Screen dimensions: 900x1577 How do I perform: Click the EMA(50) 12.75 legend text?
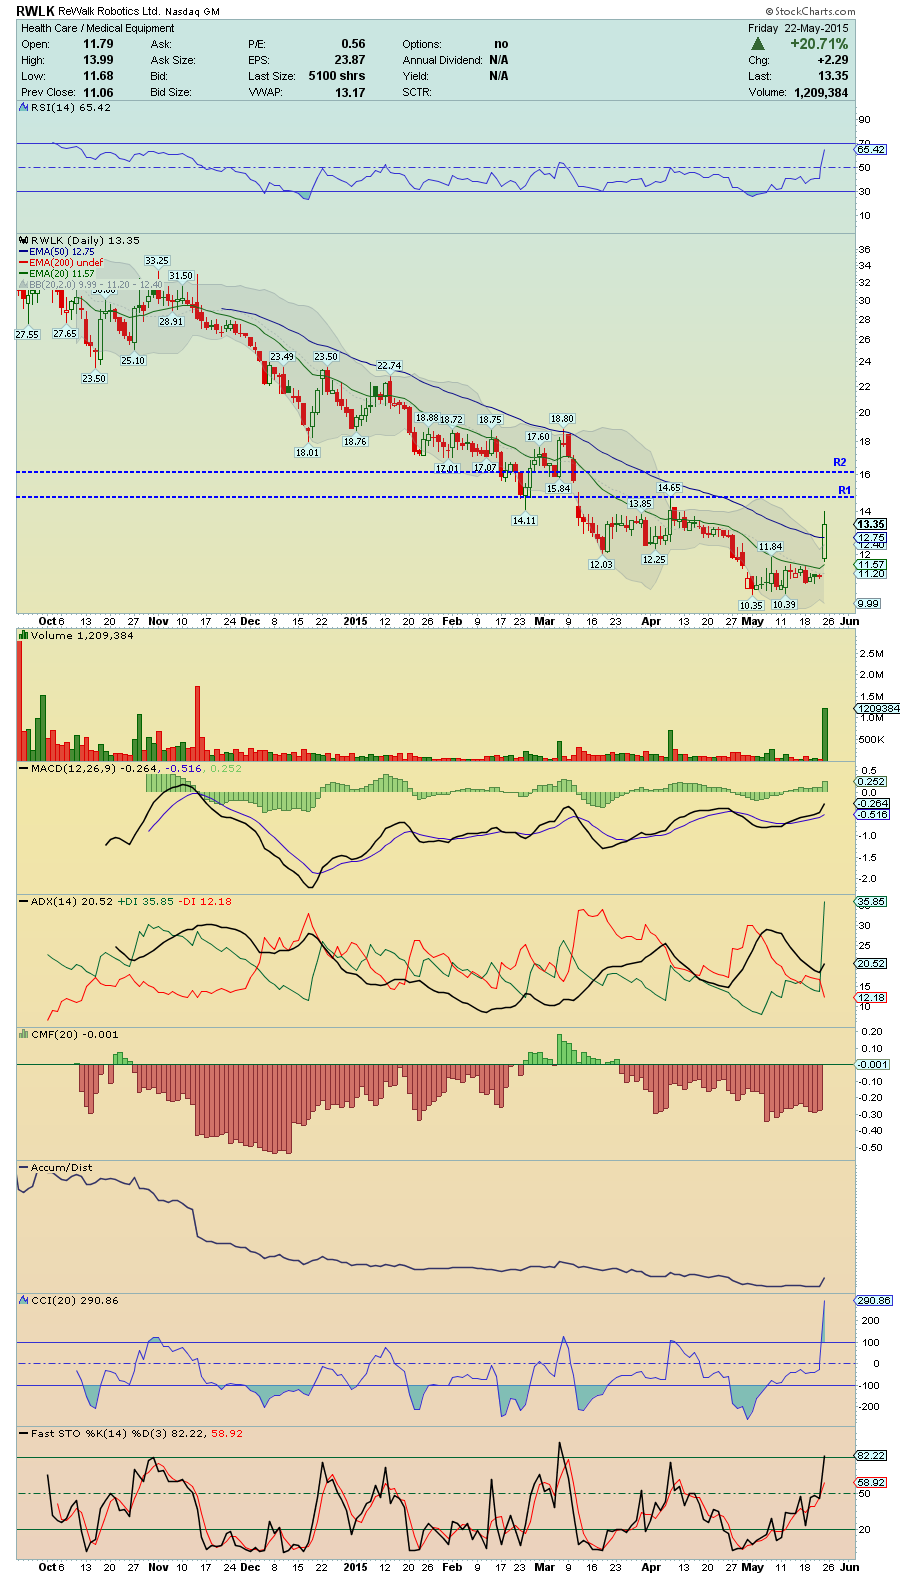point(61,252)
